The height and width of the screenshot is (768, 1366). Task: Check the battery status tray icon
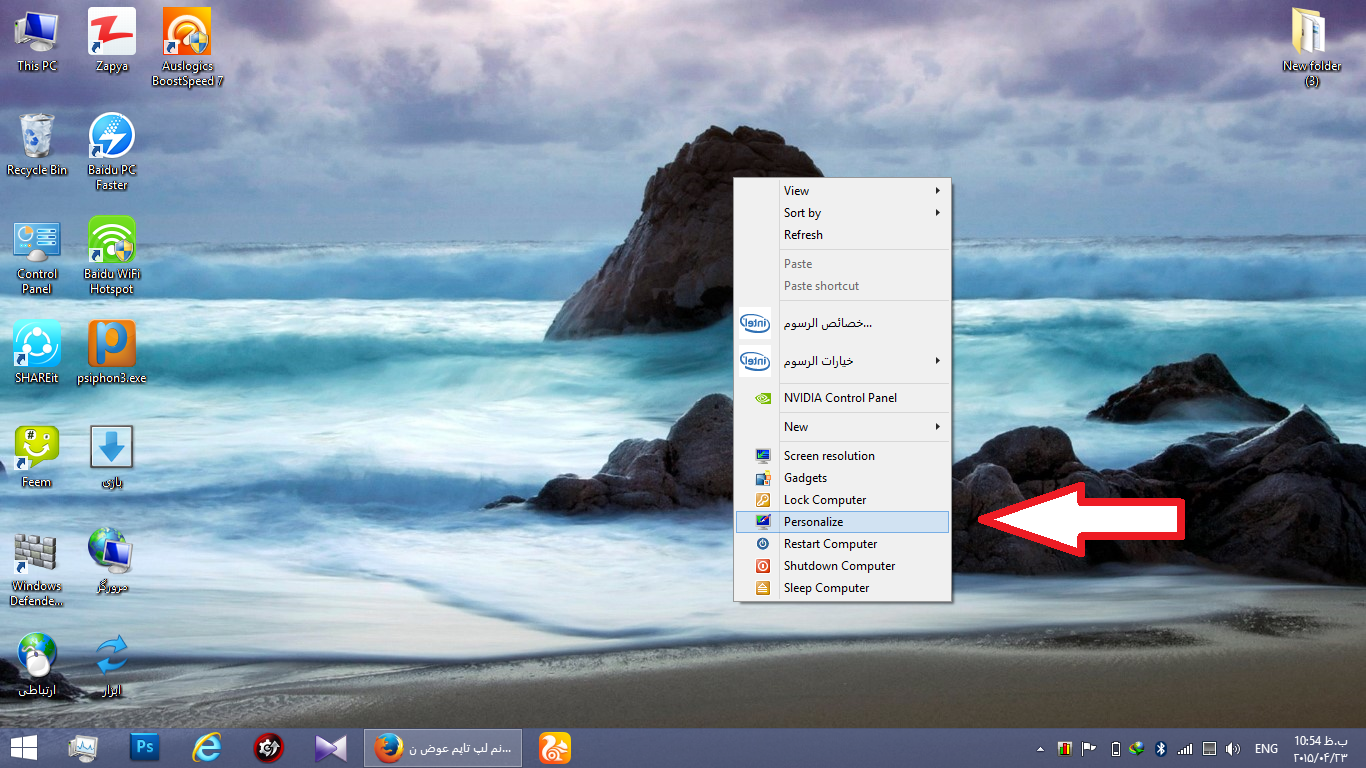pos(1116,748)
